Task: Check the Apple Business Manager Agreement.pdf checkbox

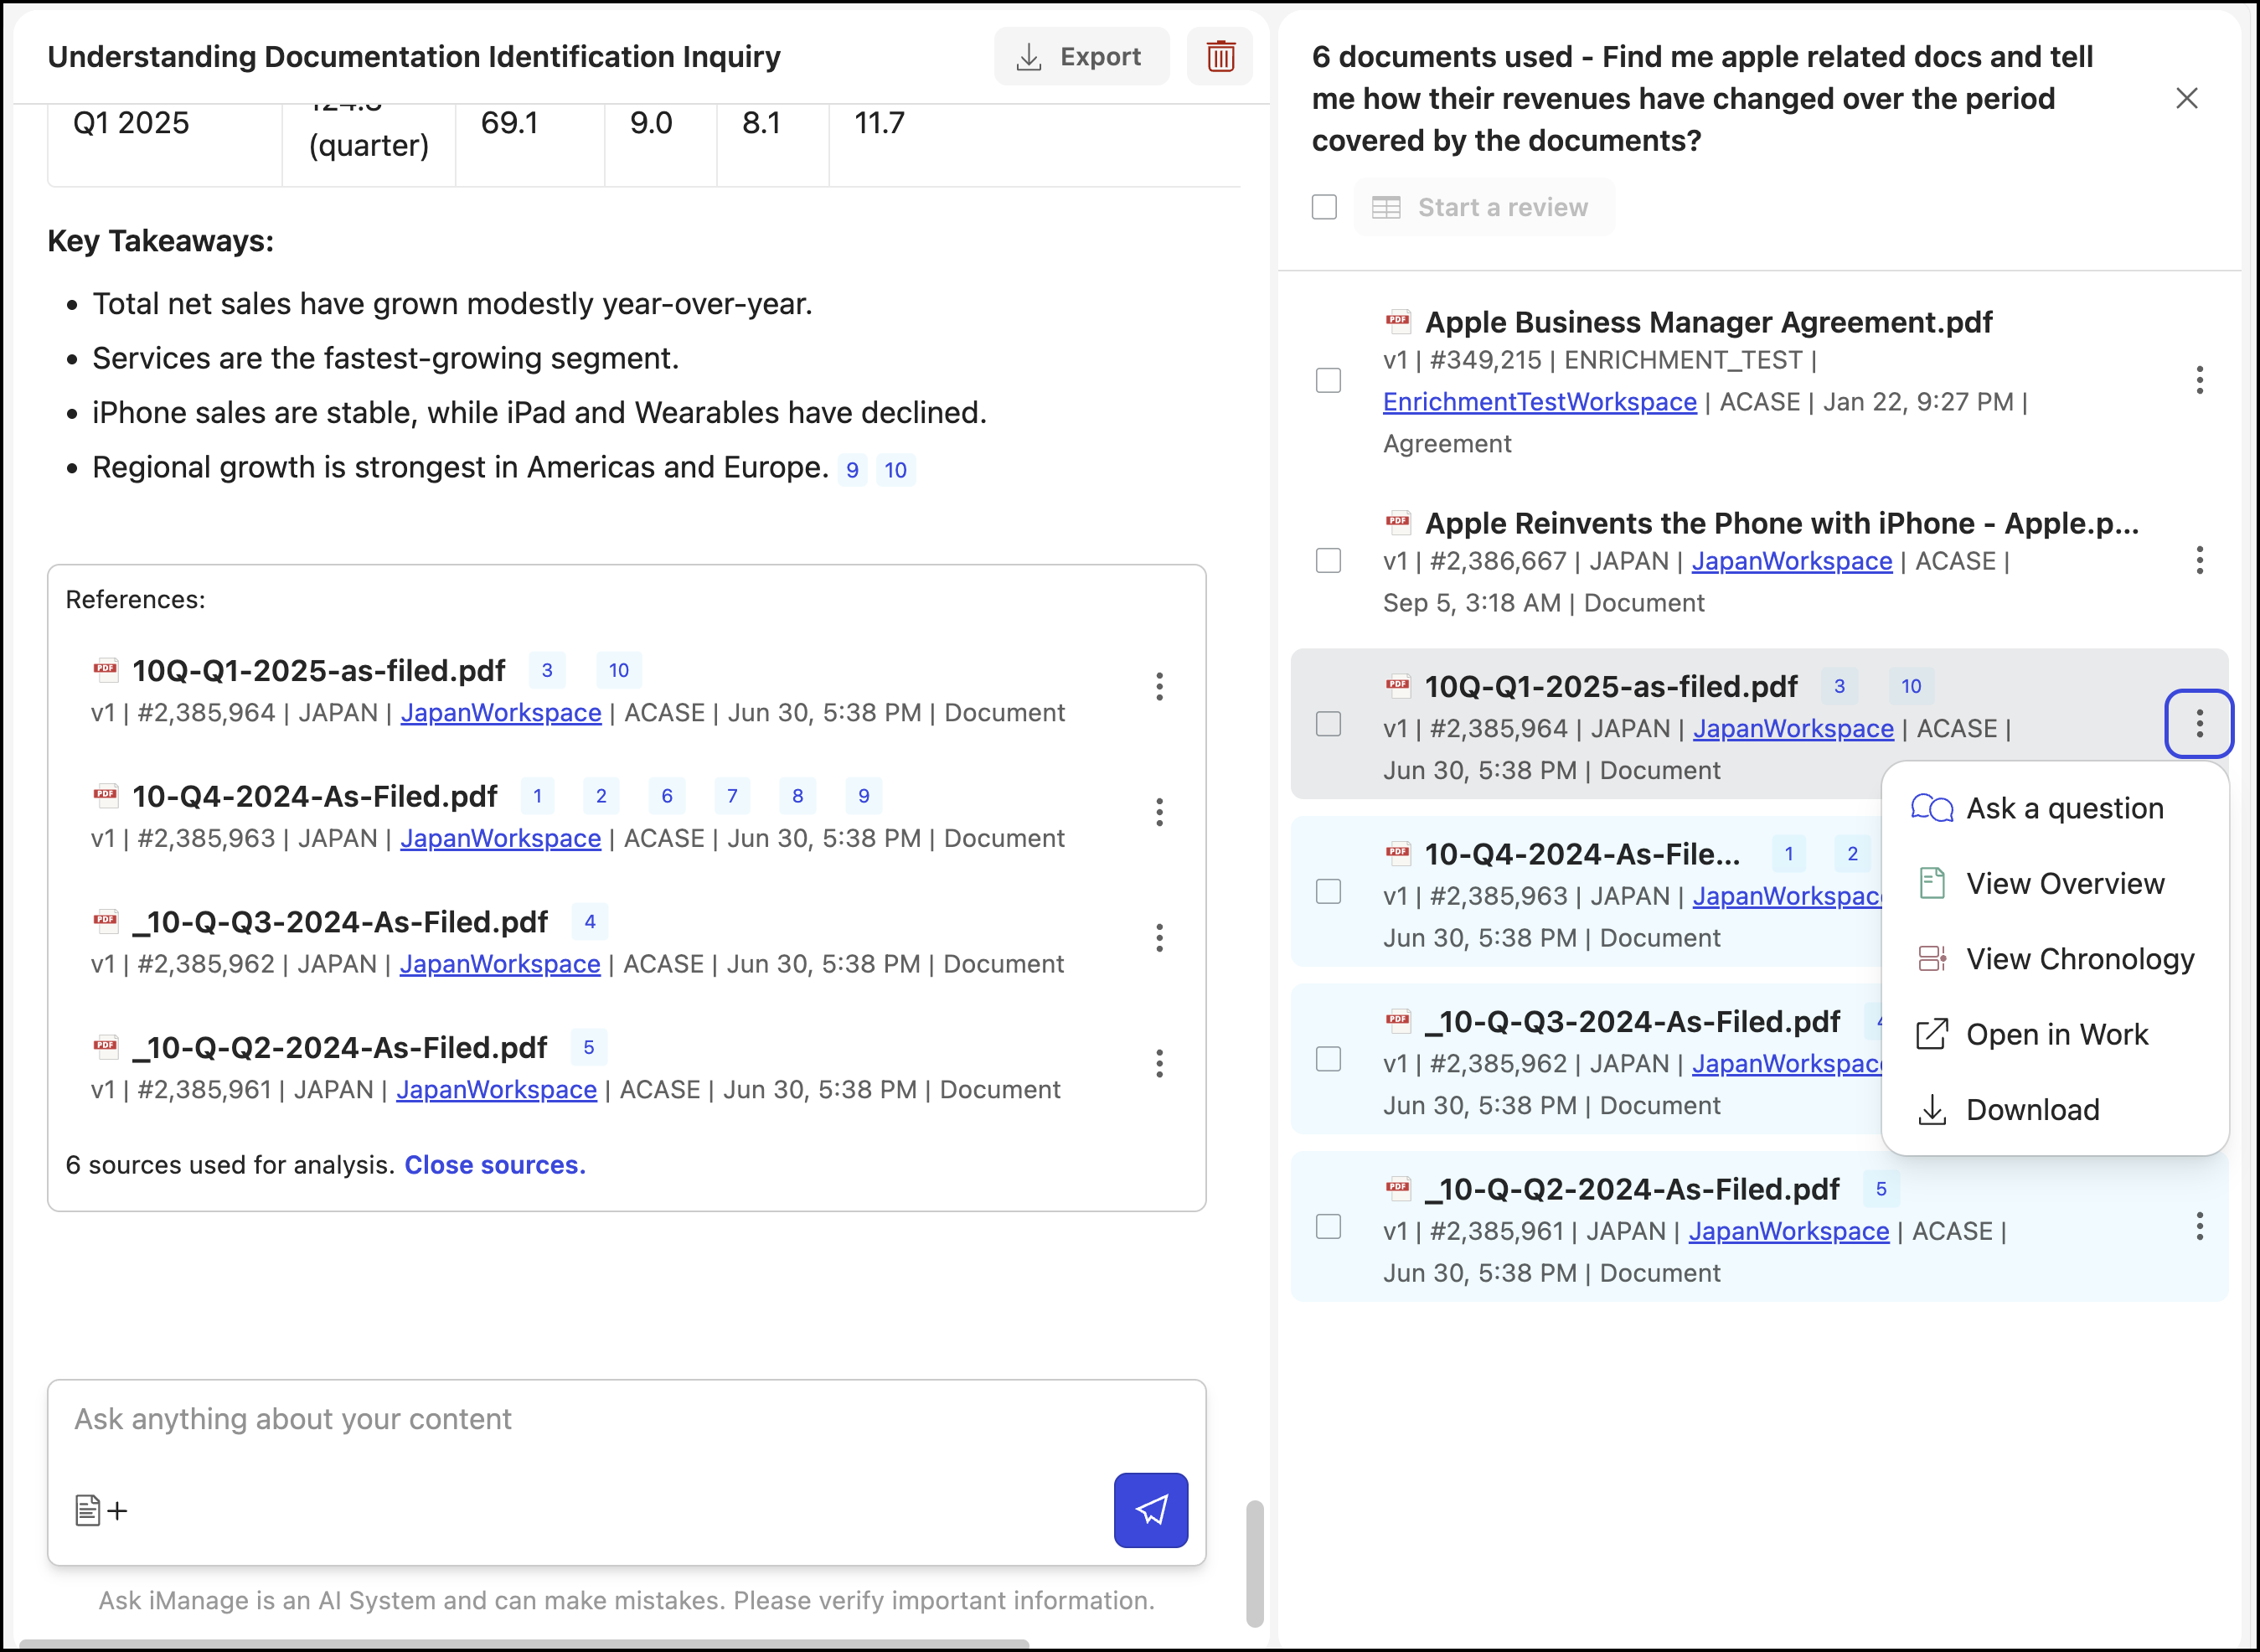Action: click(x=1328, y=381)
